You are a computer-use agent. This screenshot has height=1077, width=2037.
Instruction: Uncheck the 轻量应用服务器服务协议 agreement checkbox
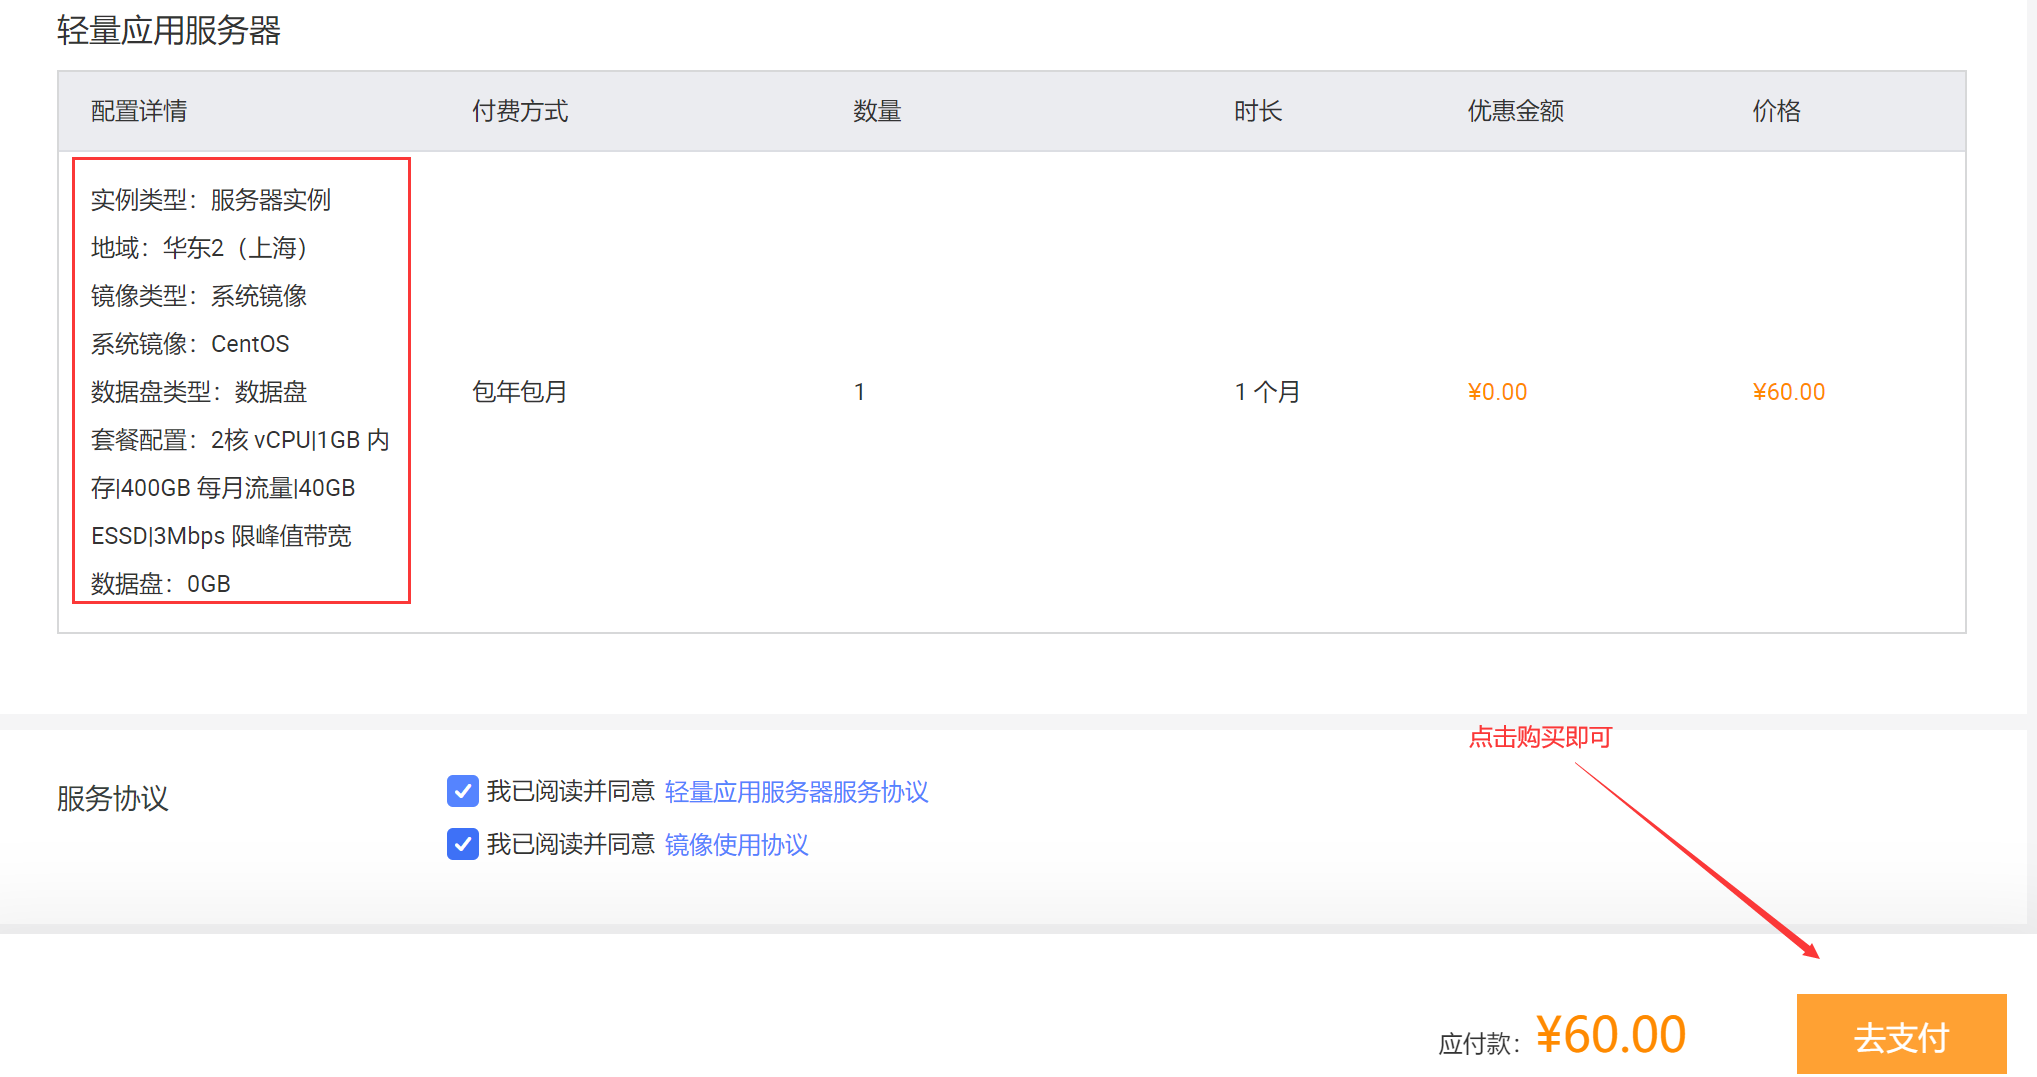coord(462,792)
